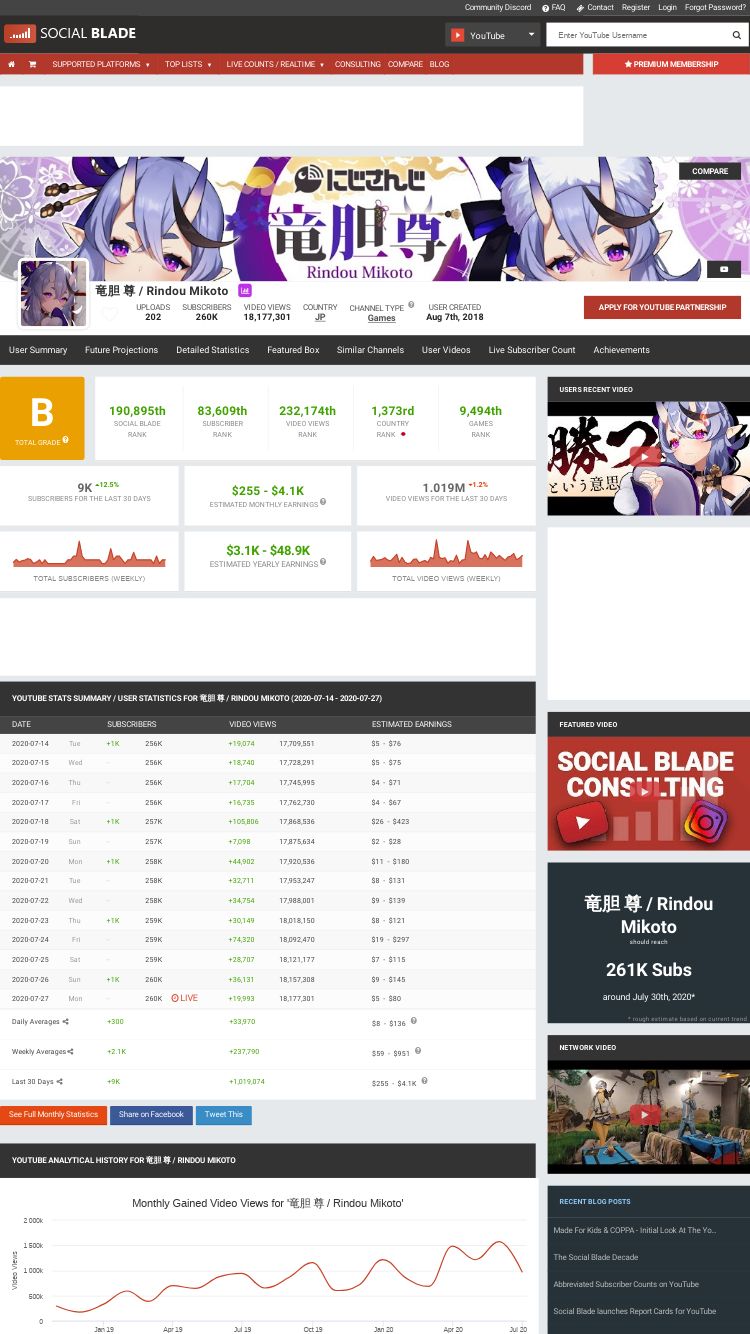Click the Total Video Views weekly sparkline
This screenshot has height=1334, width=750.
[x=446, y=553]
